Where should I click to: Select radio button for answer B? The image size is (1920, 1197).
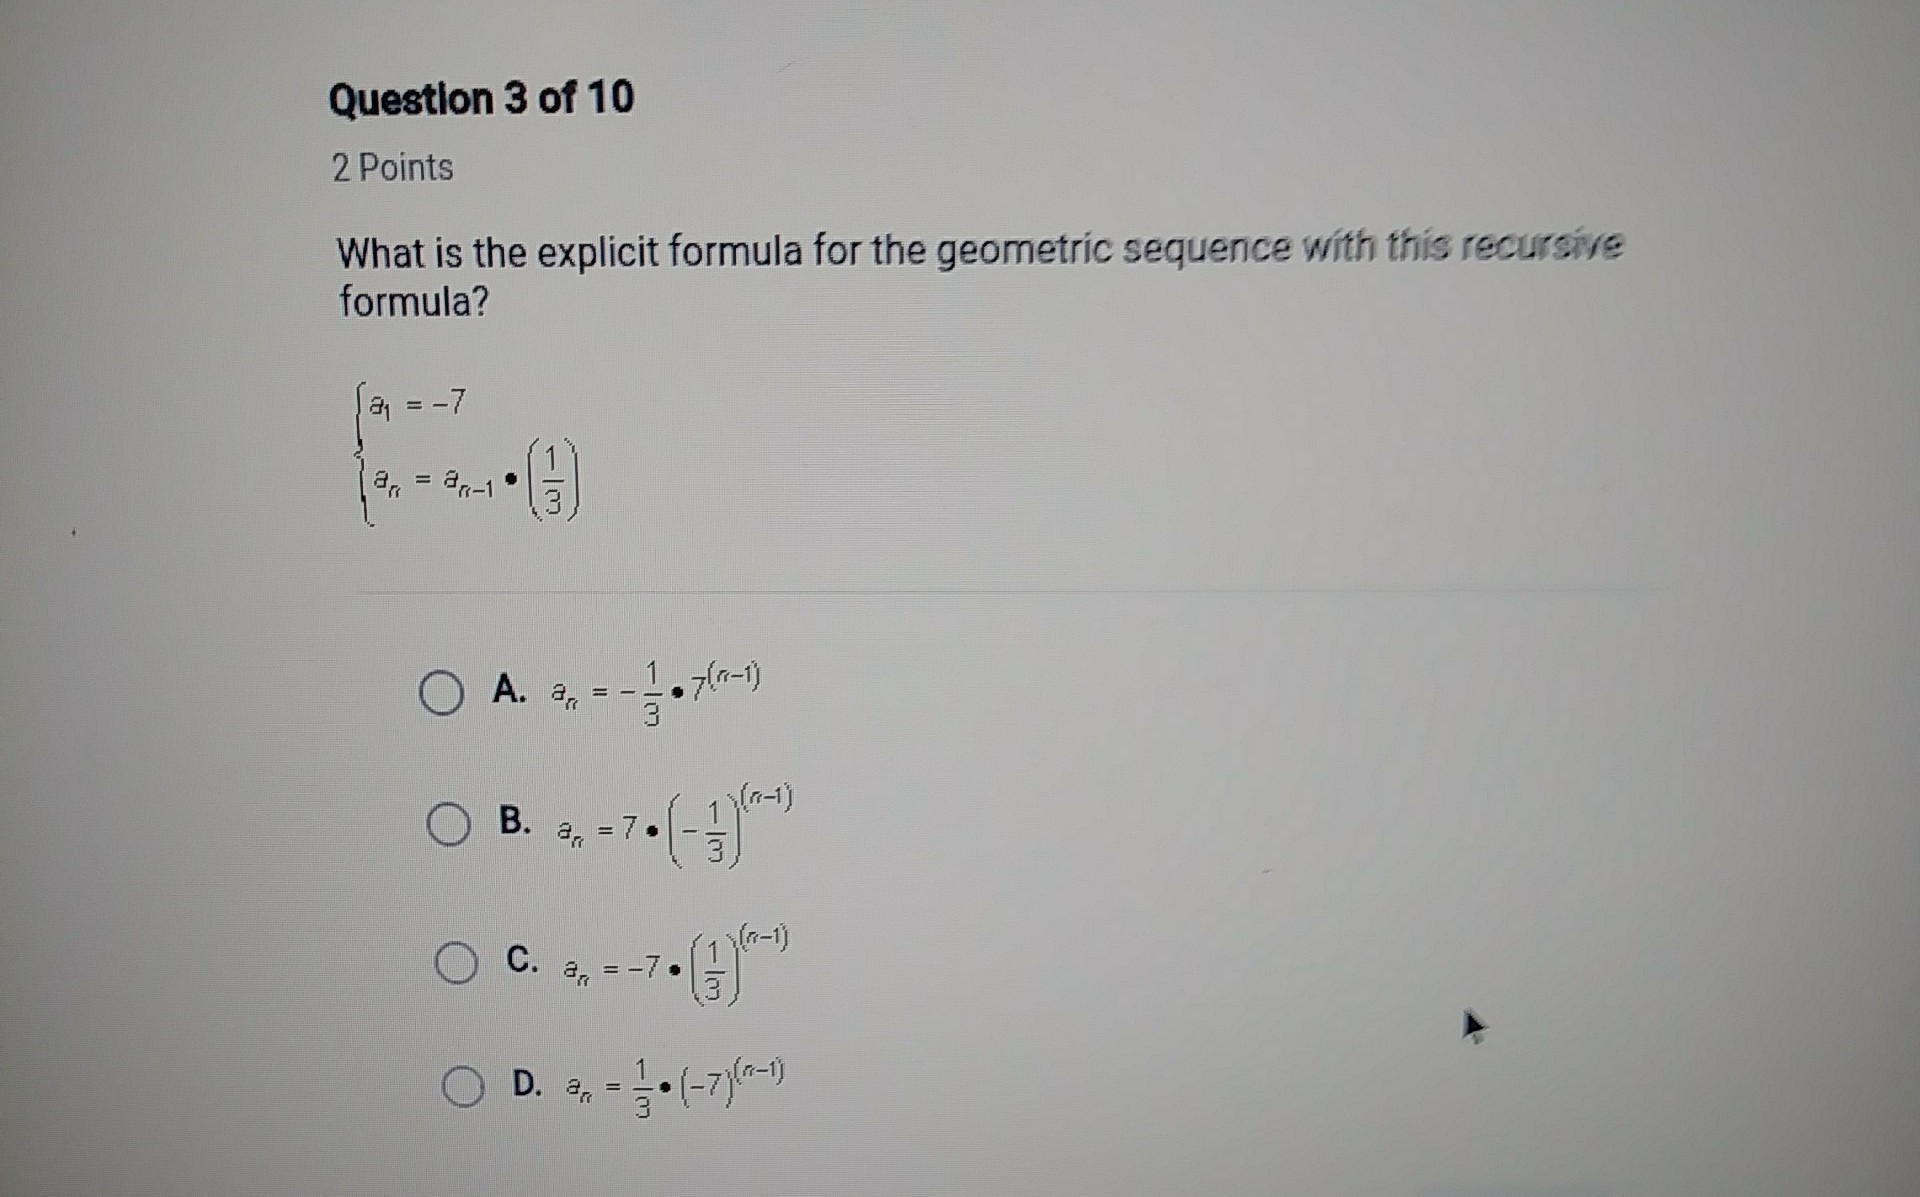pyautogui.click(x=448, y=825)
